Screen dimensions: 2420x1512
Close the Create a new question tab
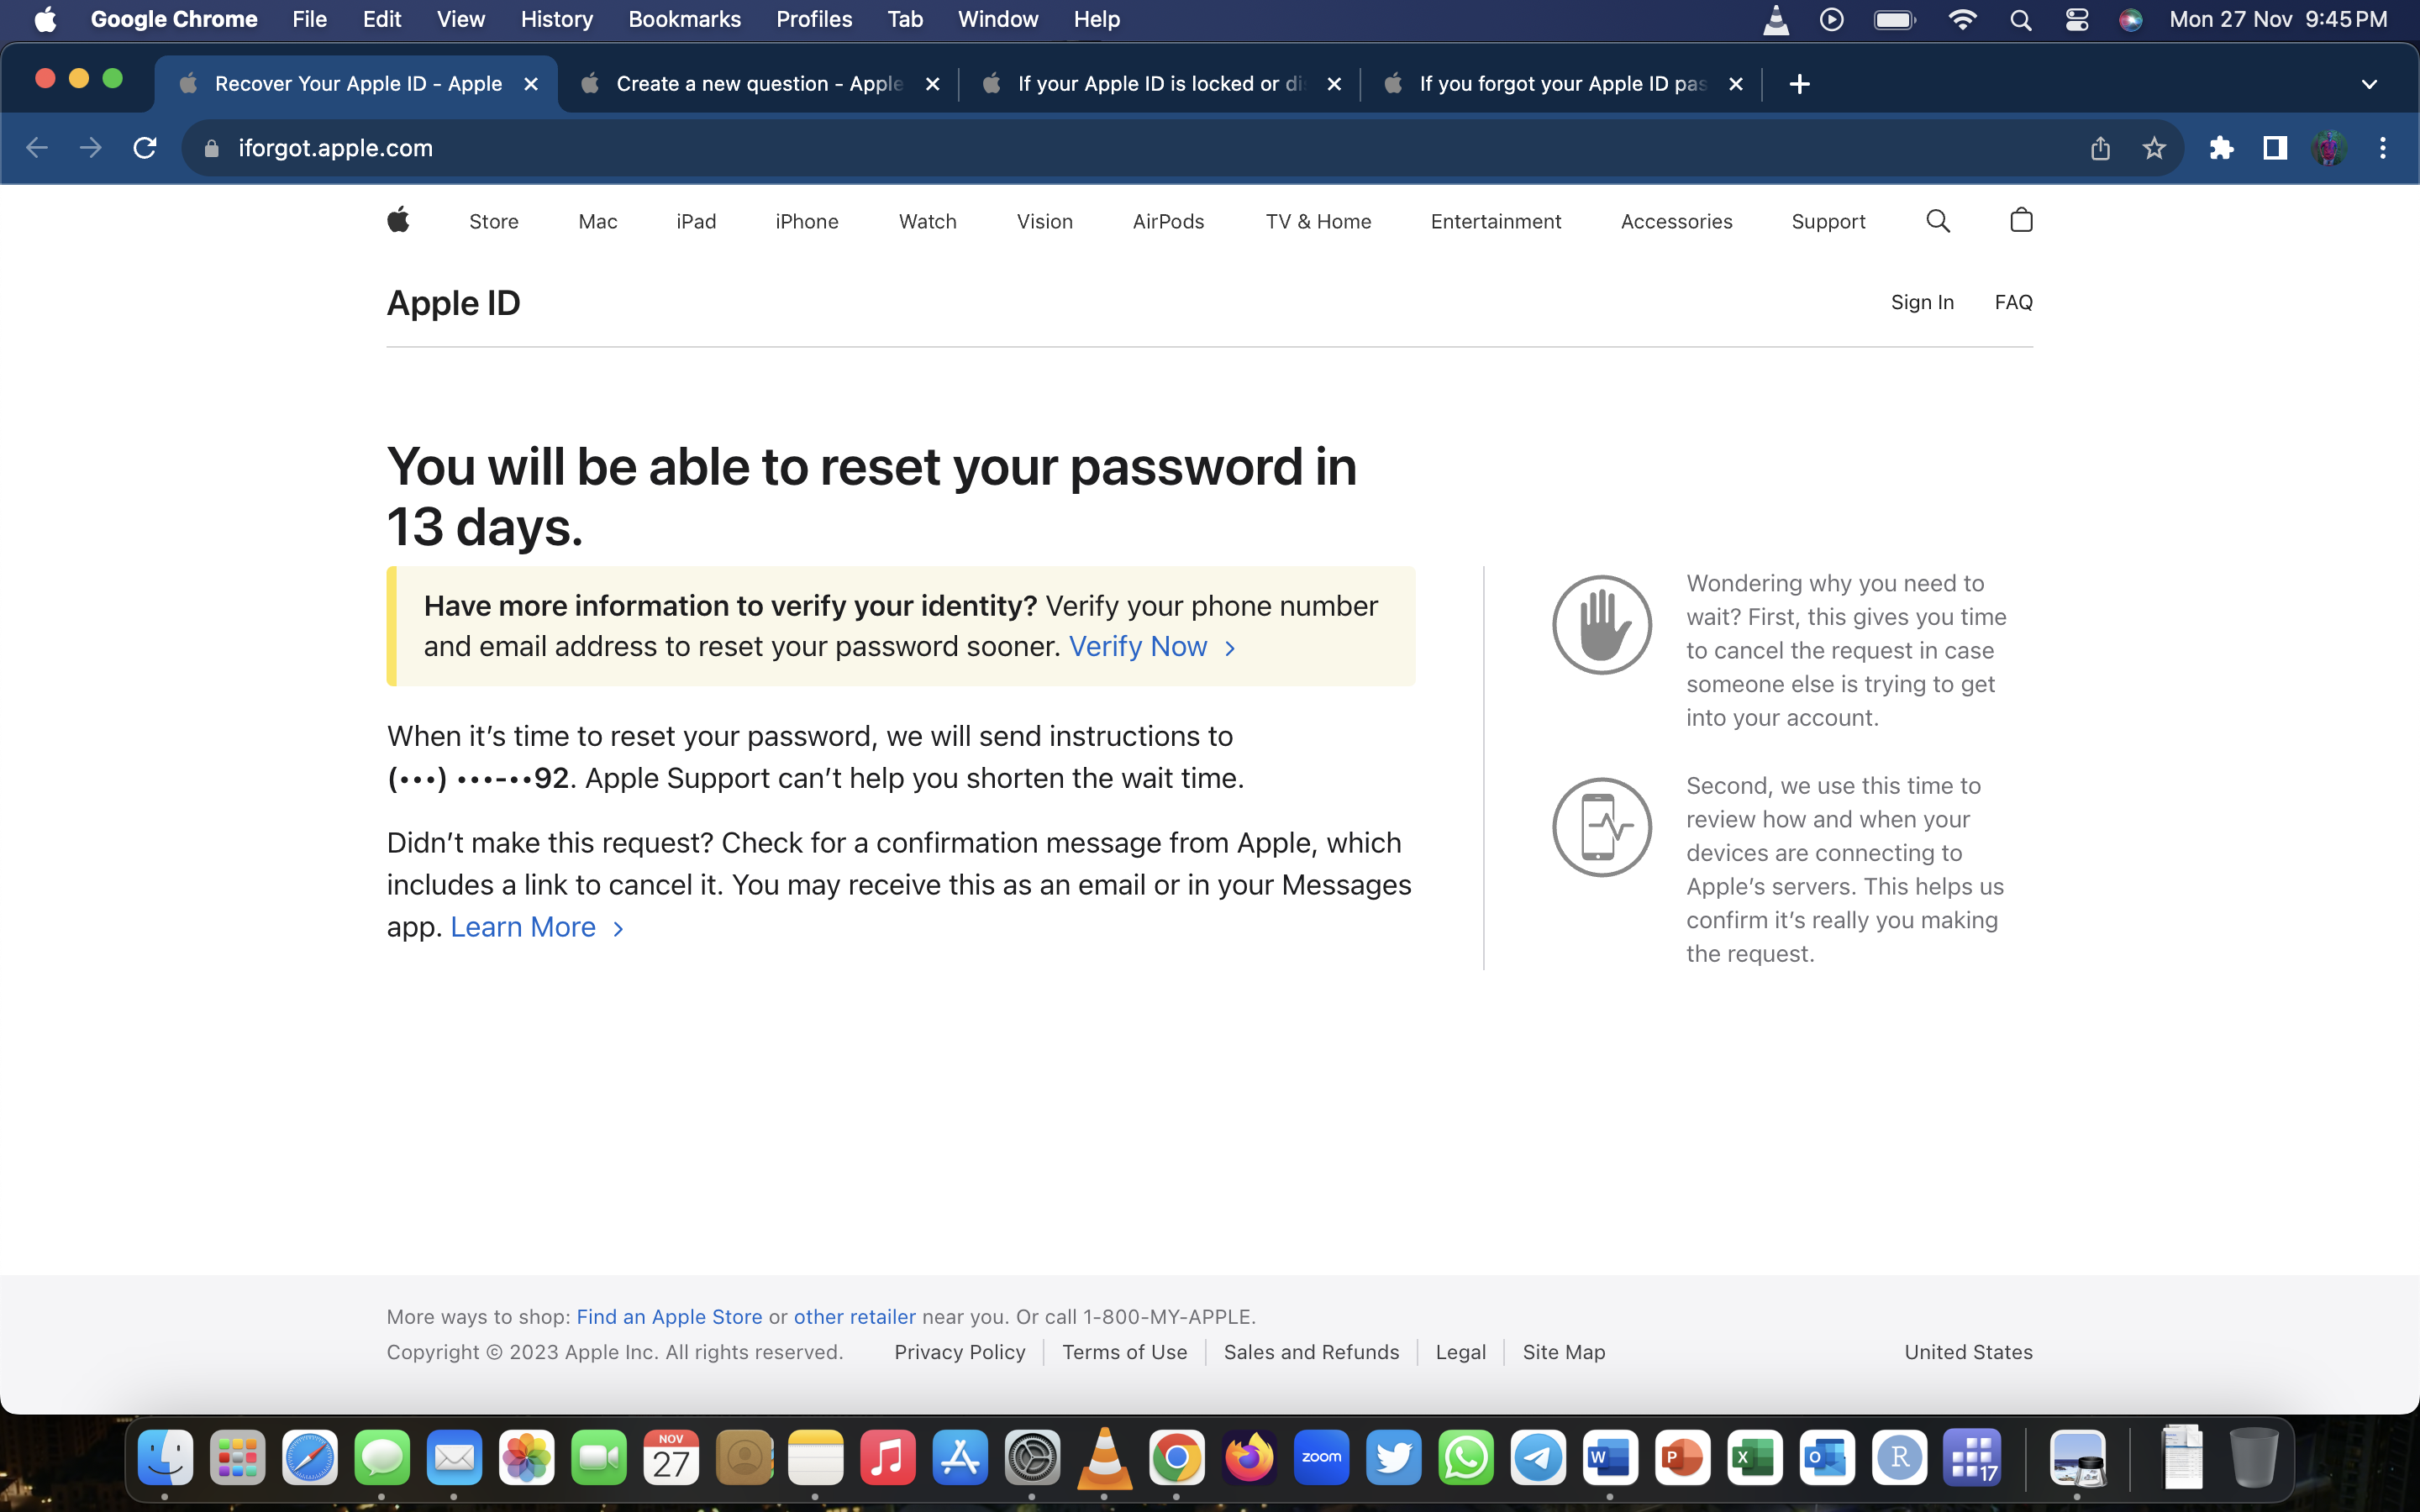(932, 84)
